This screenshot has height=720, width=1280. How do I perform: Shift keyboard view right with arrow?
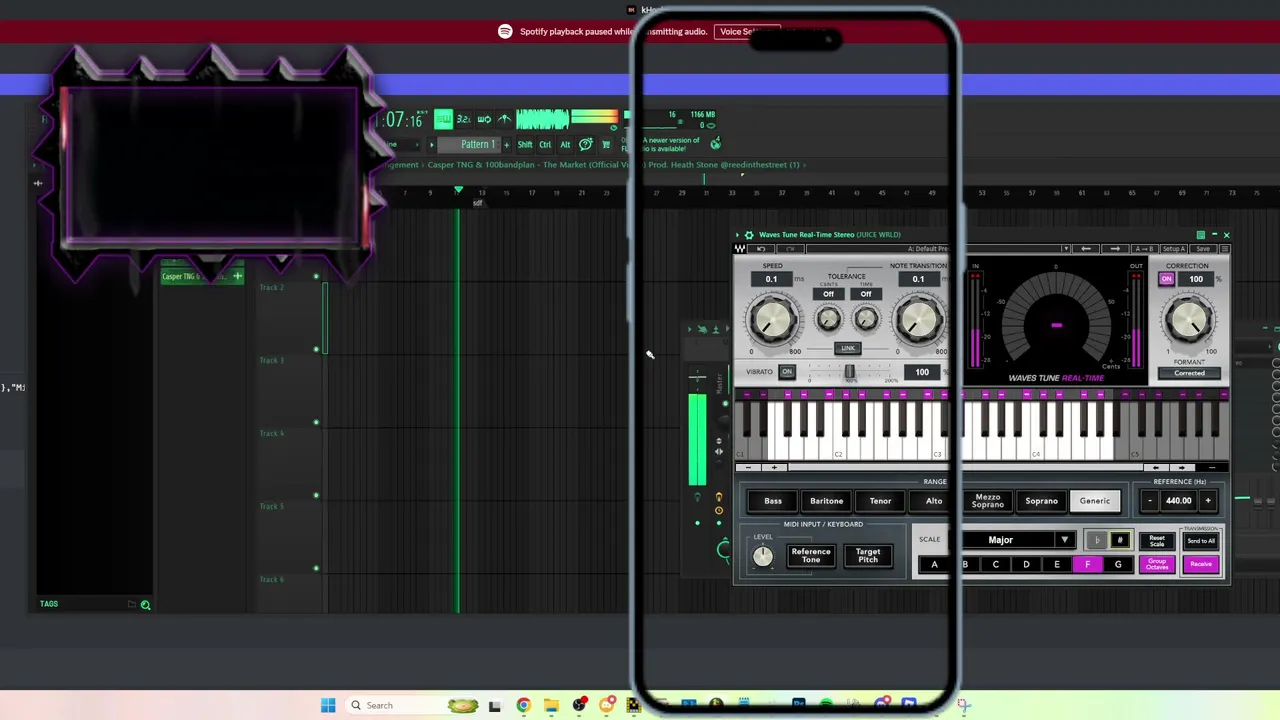tap(1183, 467)
